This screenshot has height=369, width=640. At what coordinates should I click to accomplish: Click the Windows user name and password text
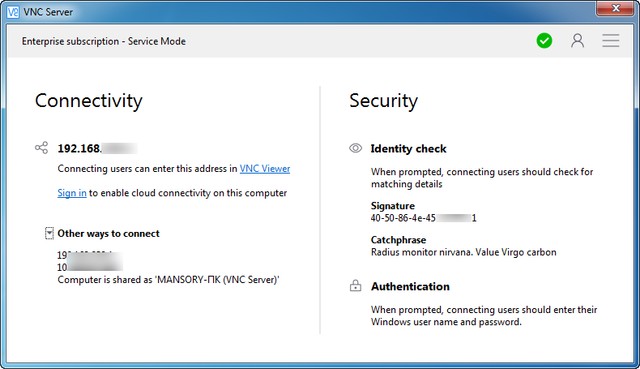point(446,322)
